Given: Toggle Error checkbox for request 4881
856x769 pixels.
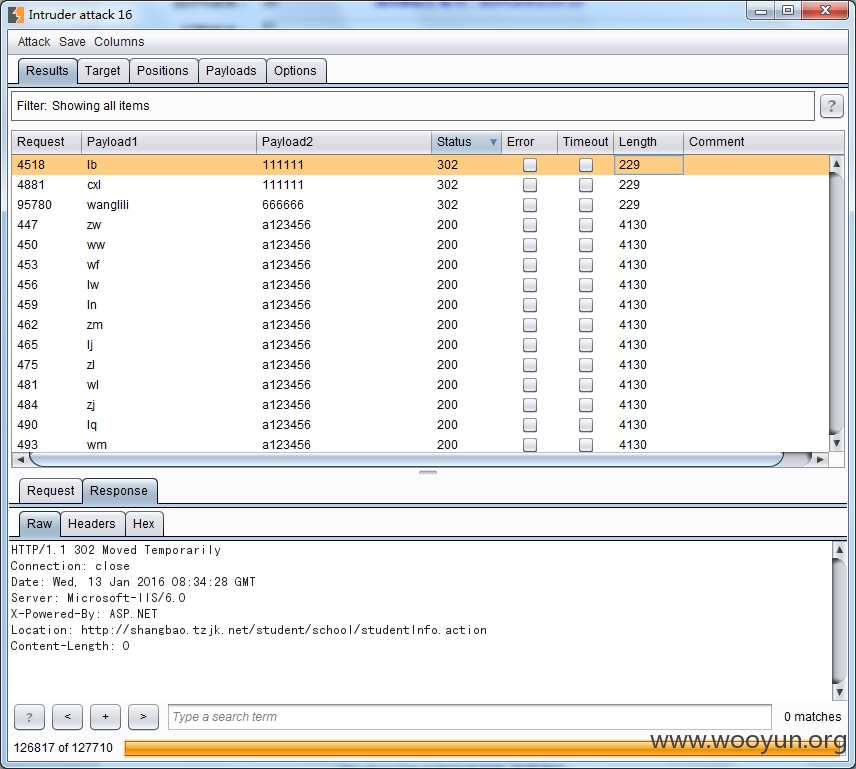Looking at the screenshot, I should [530, 185].
